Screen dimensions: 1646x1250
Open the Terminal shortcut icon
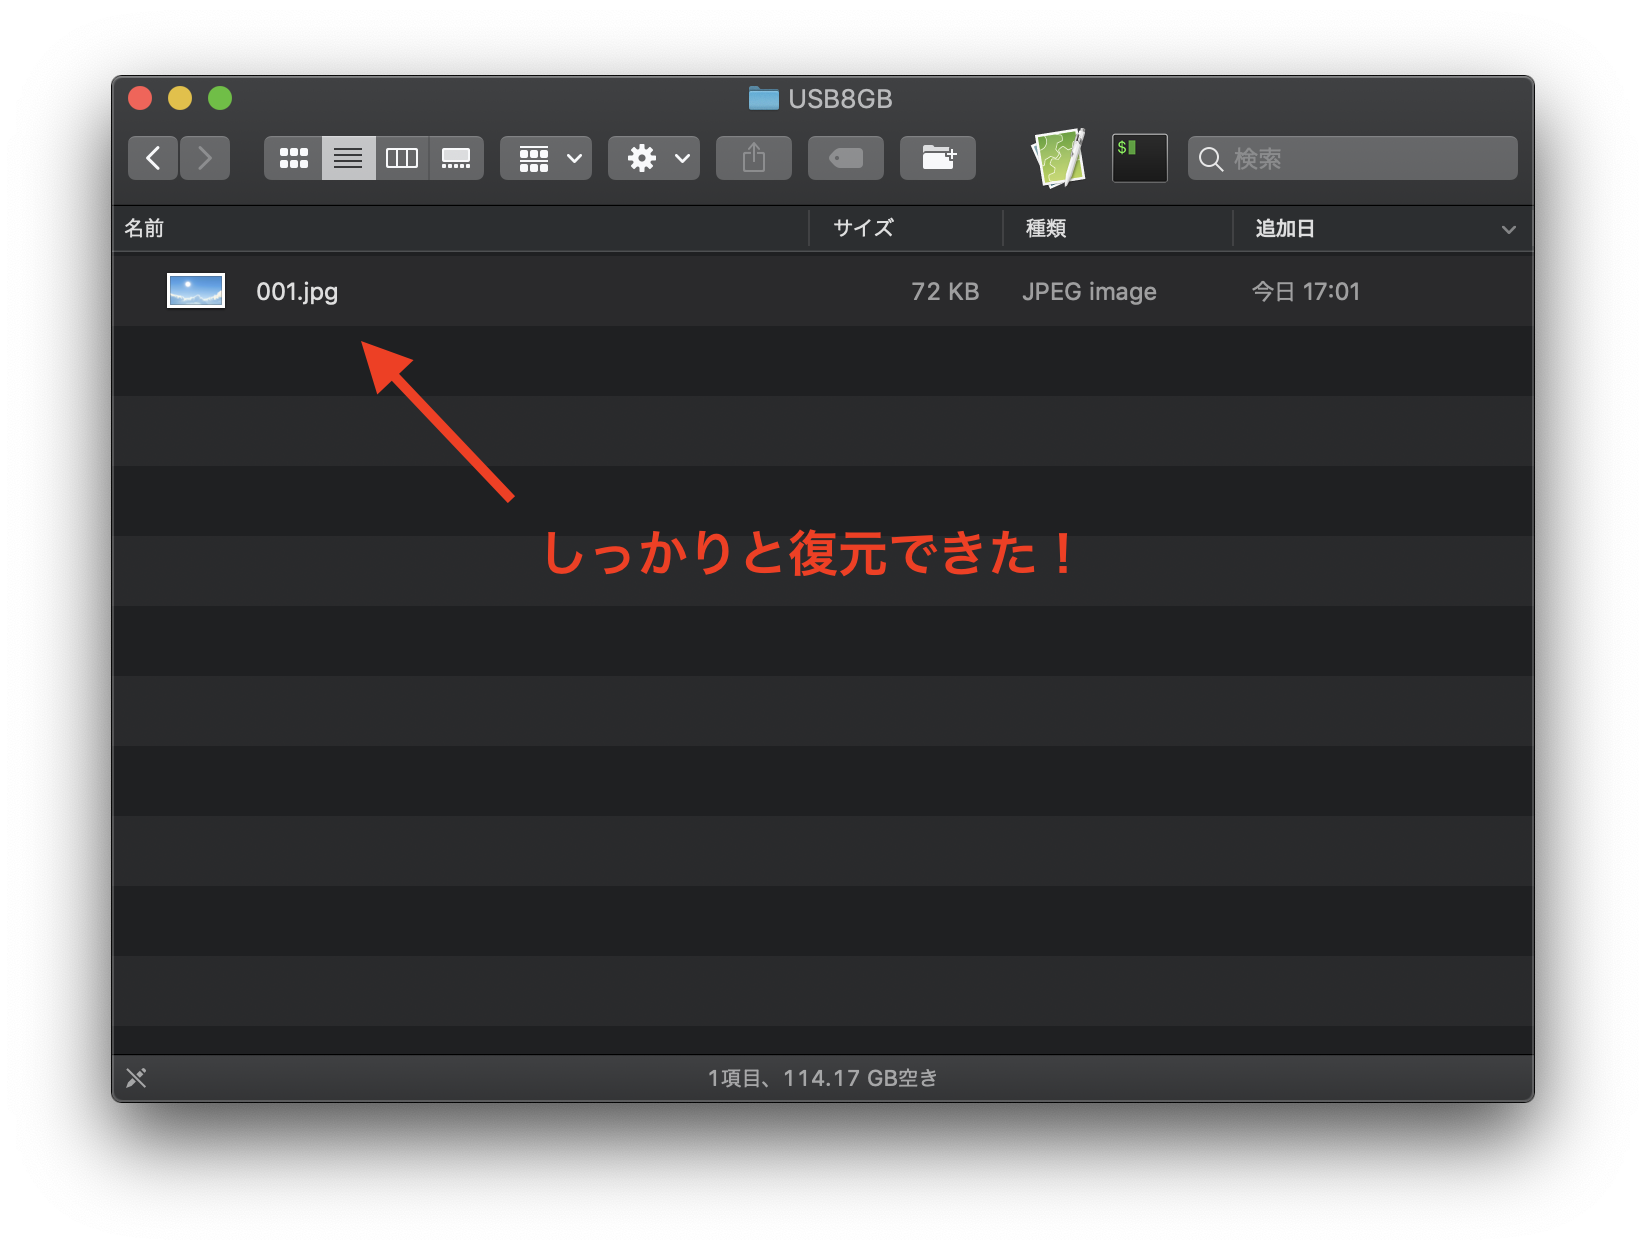pos(1139,158)
